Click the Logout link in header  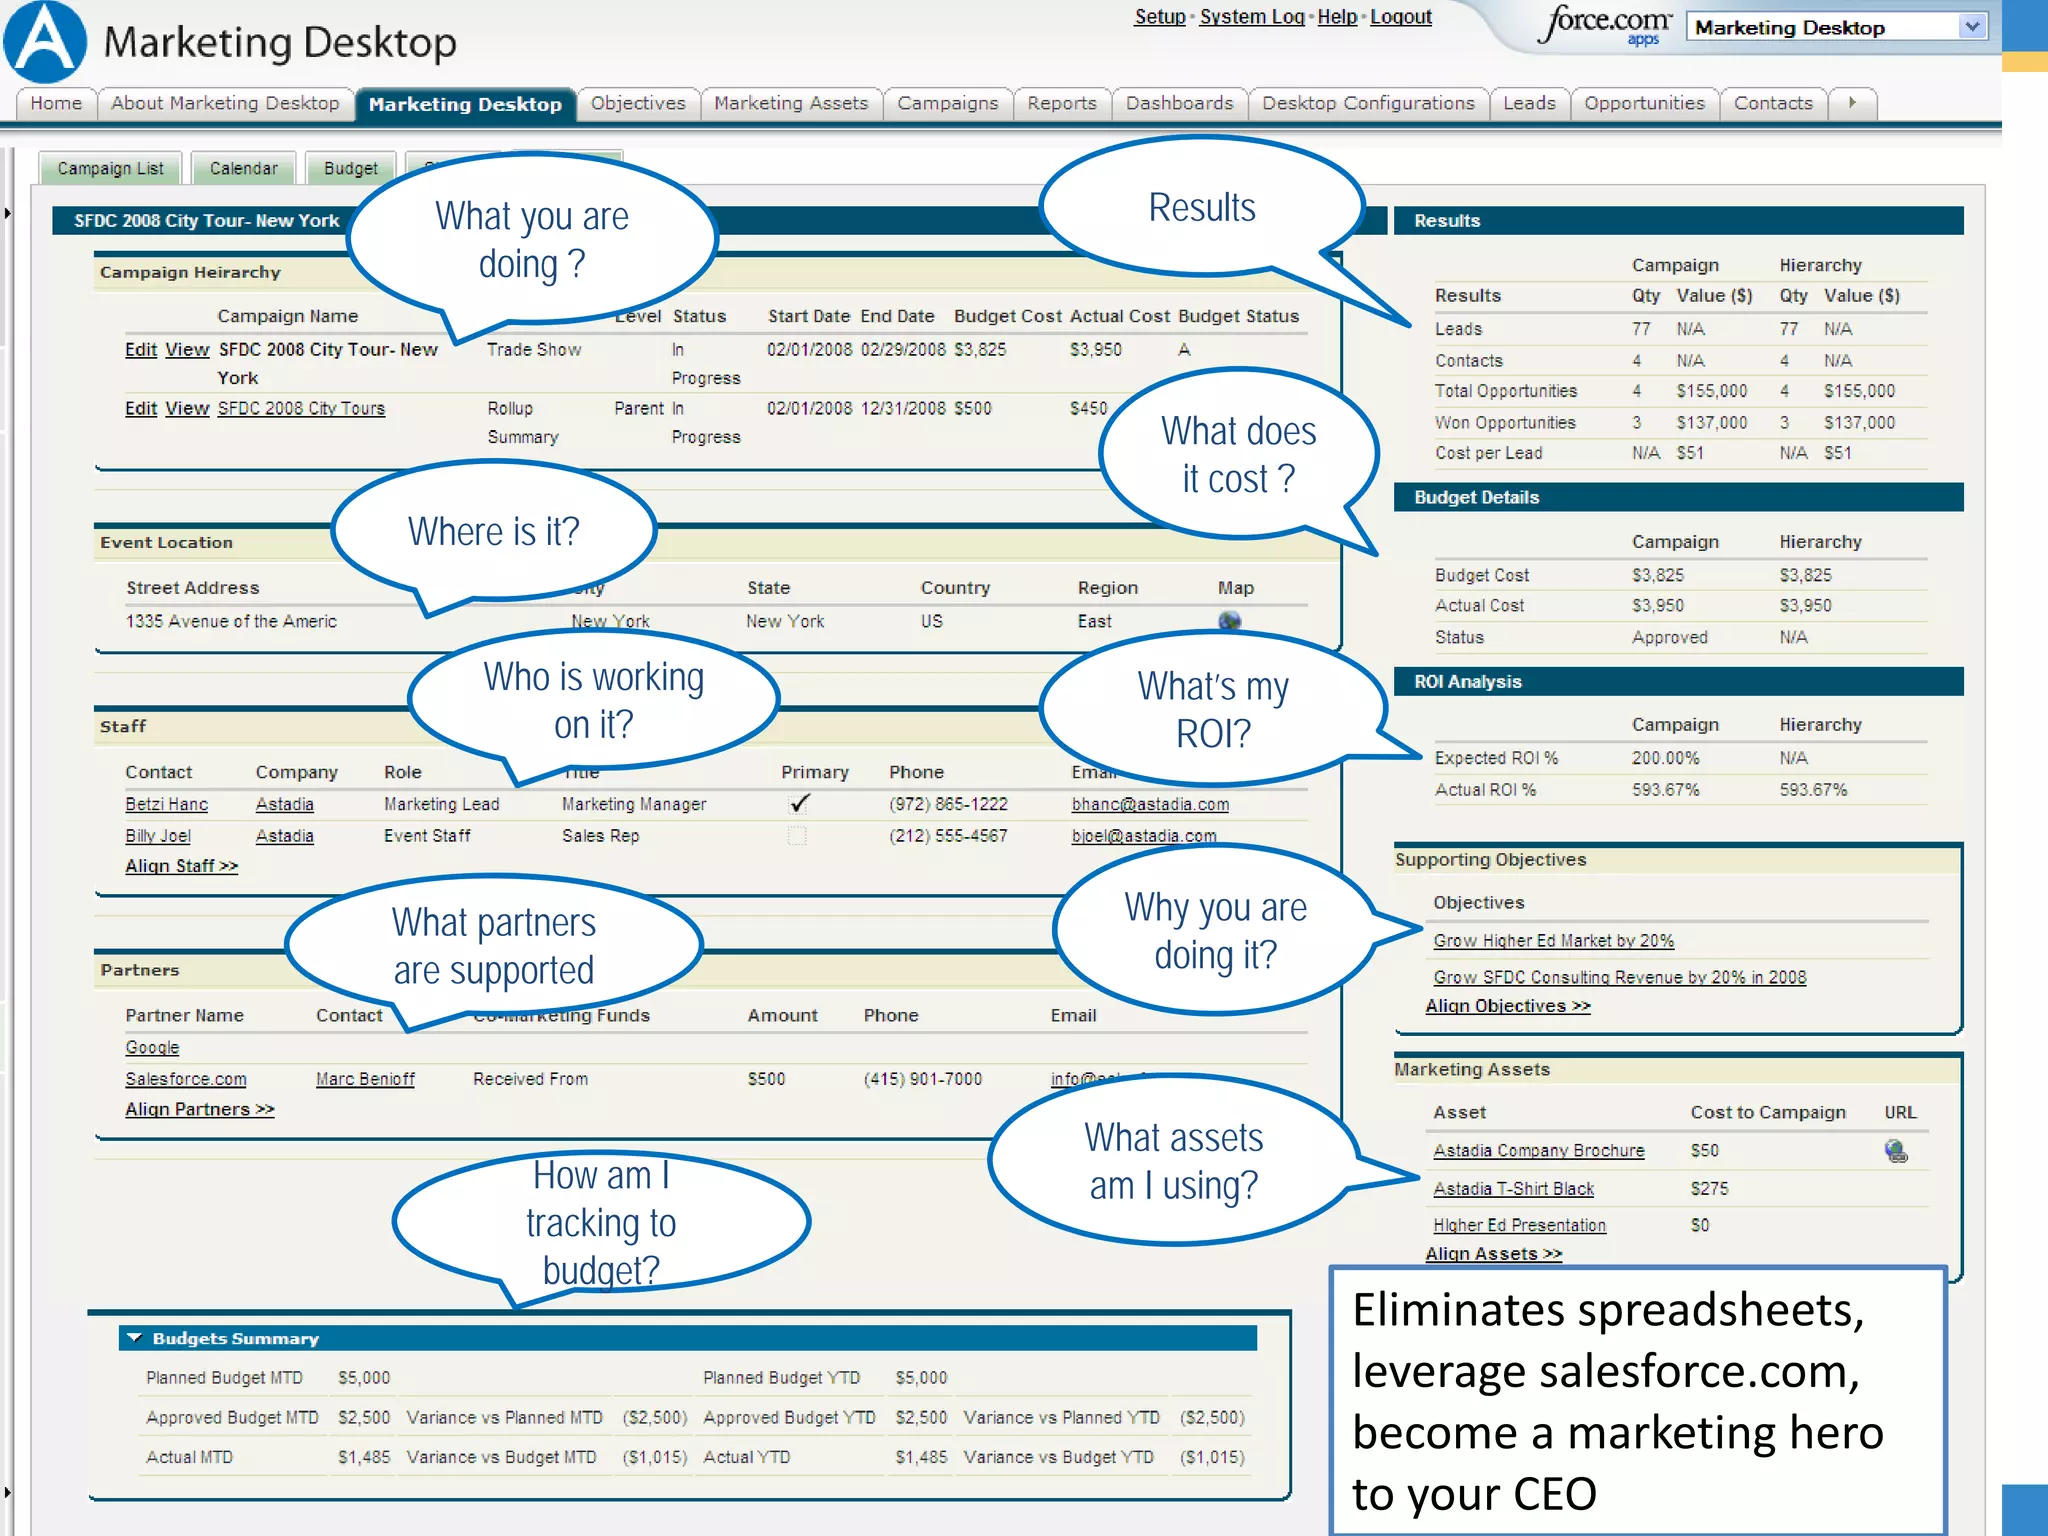(1400, 17)
